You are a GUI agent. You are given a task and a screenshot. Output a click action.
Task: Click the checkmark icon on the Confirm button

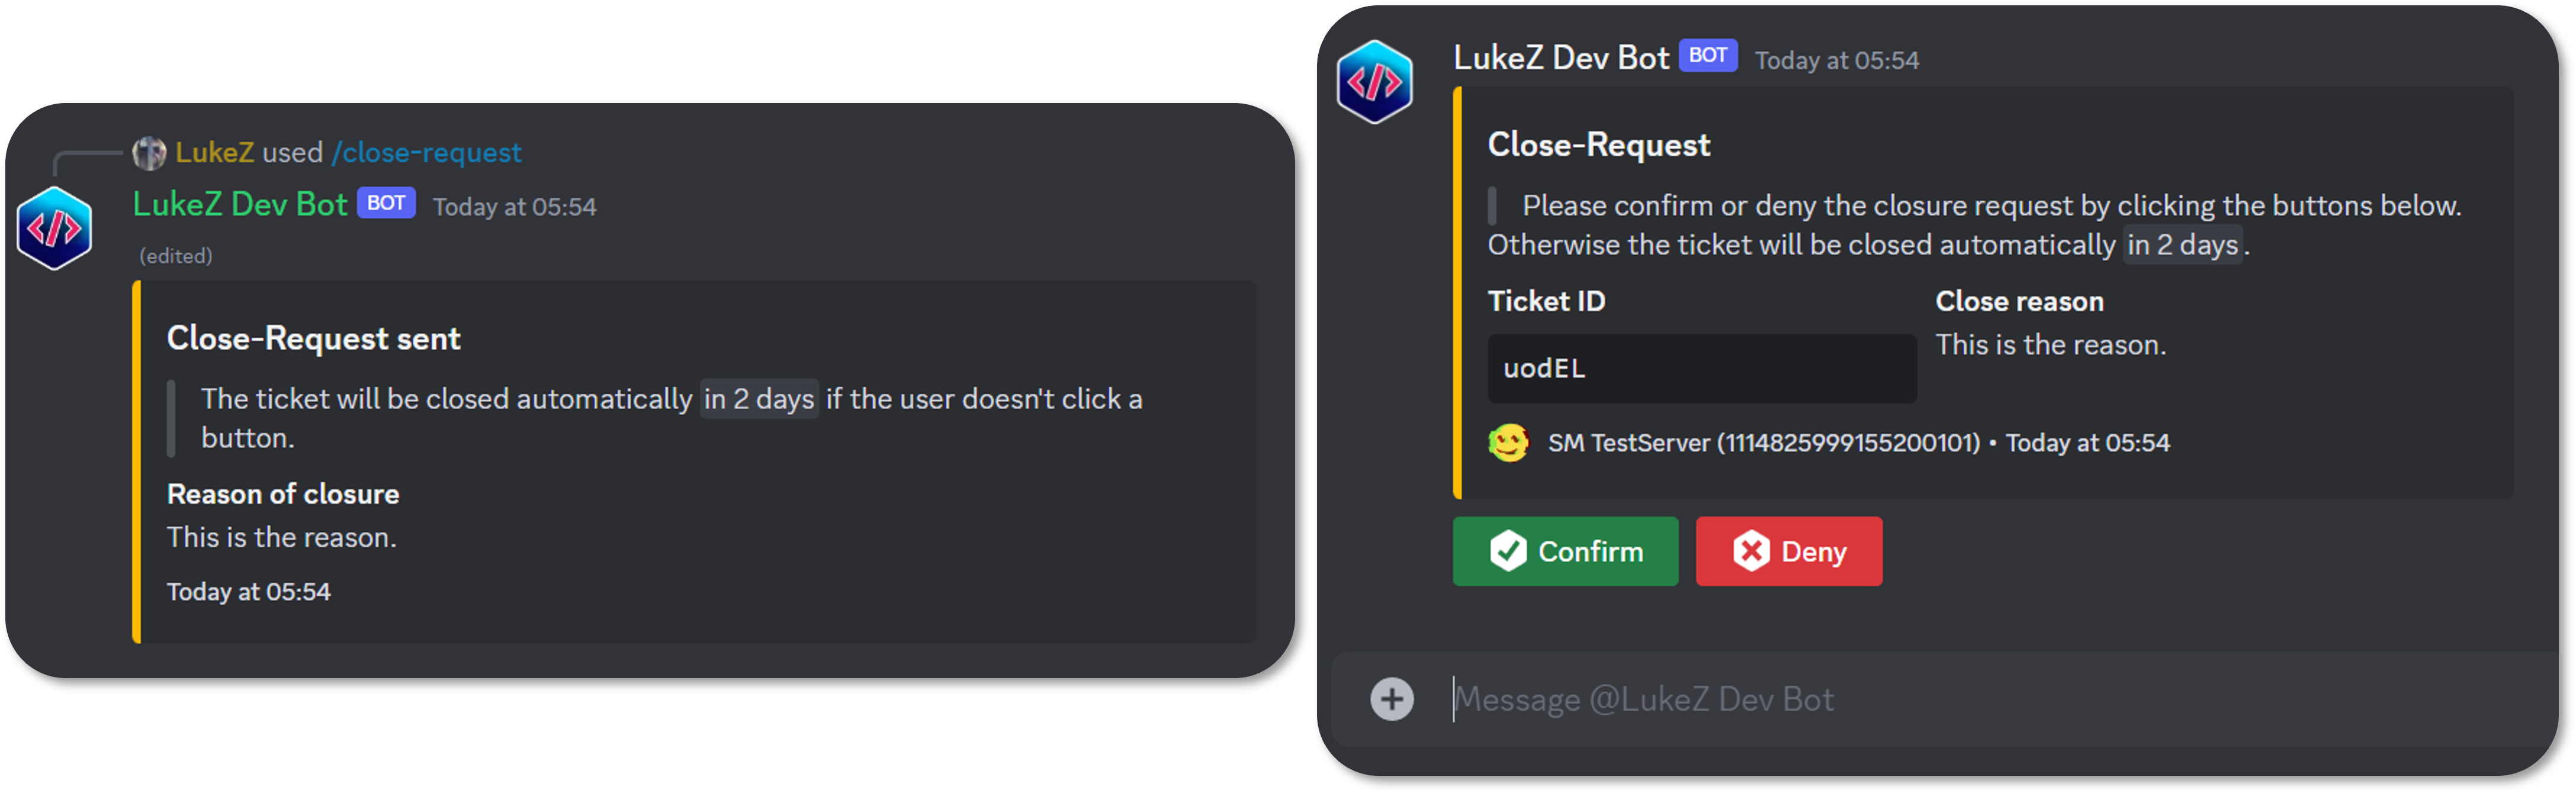coord(1508,551)
